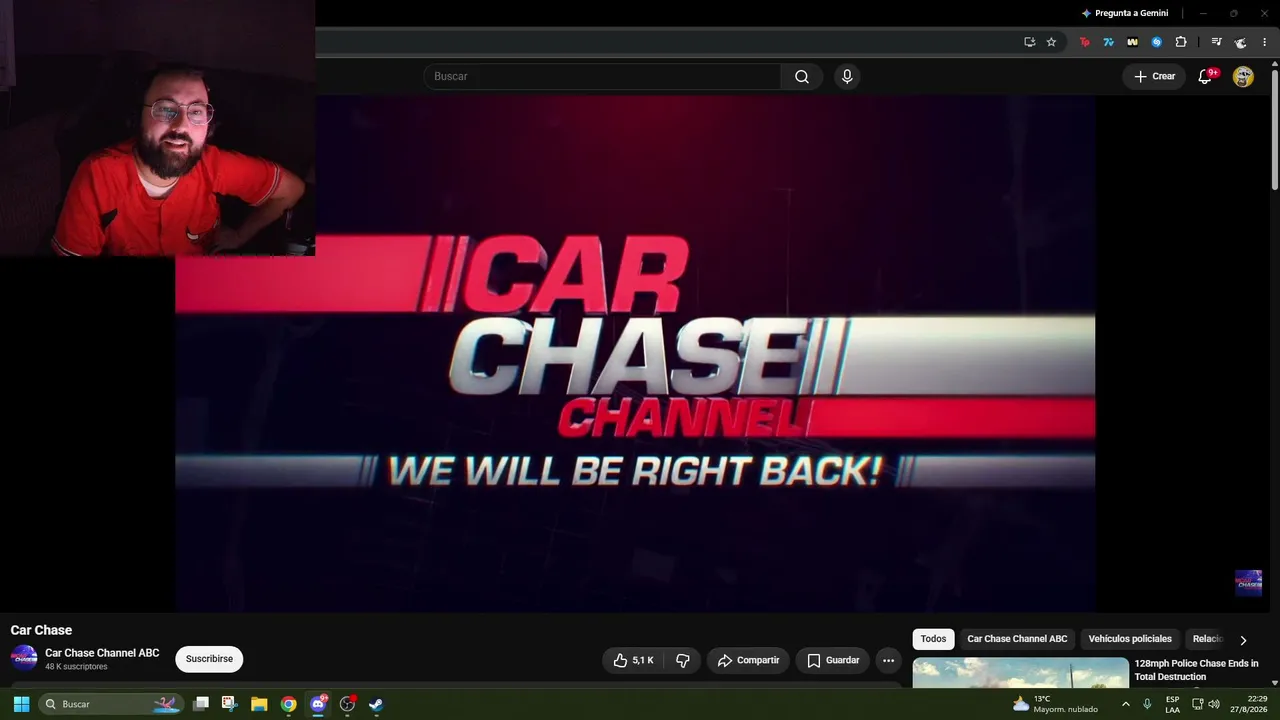Viewport: 1280px width, 720px height.
Task: Save the video with Guardar
Action: pyautogui.click(x=833, y=660)
